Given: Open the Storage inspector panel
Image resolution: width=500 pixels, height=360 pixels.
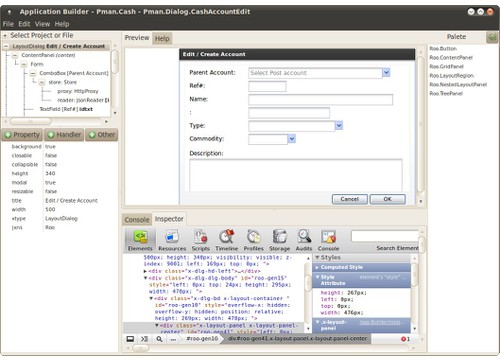Looking at the screenshot, I should pos(279,240).
